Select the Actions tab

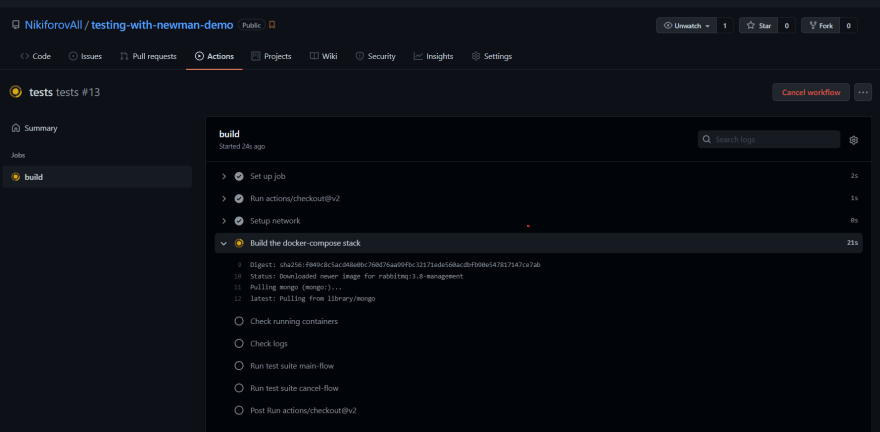tap(214, 56)
